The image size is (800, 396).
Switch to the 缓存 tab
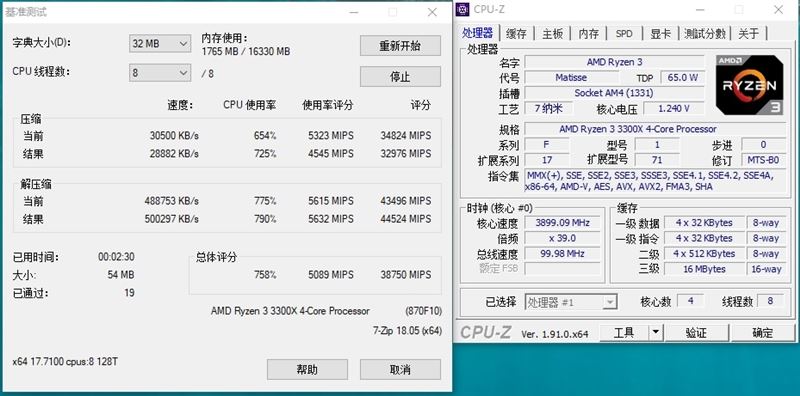coord(516,34)
